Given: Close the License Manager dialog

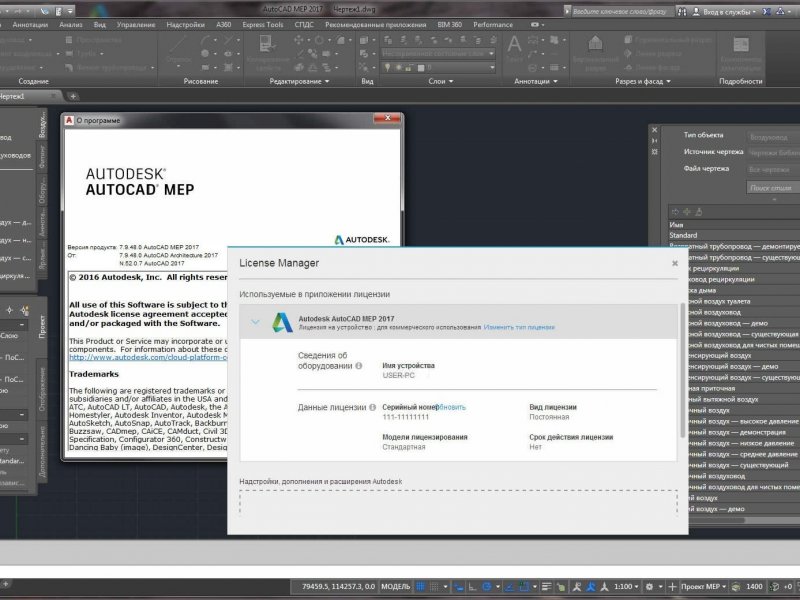Looking at the screenshot, I should pos(674,263).
